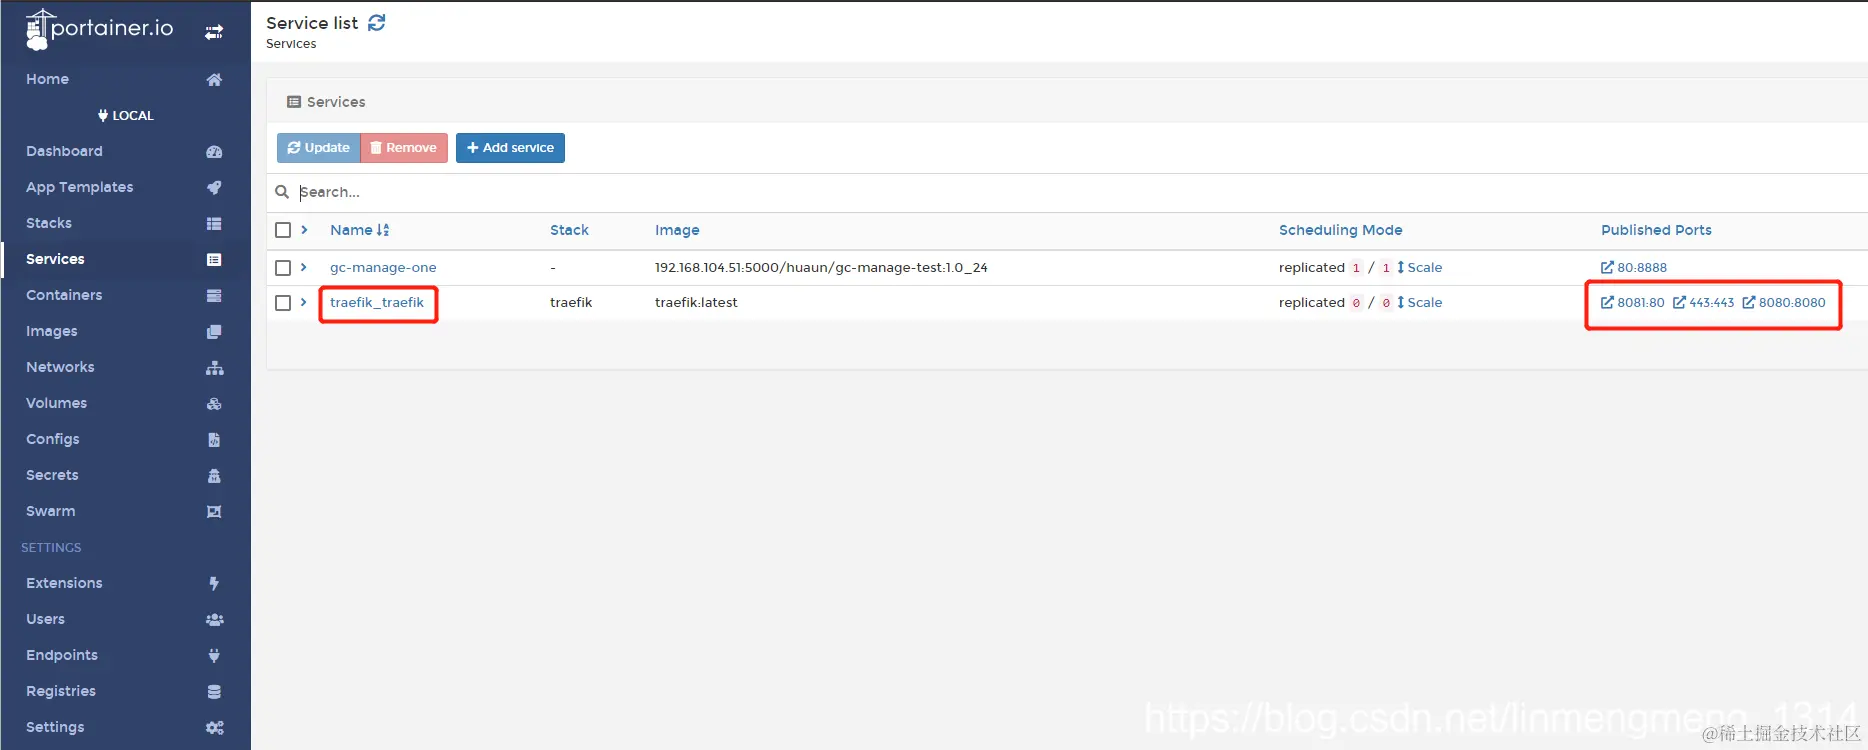Click the Name column sort icon

(x=383, y=230)
